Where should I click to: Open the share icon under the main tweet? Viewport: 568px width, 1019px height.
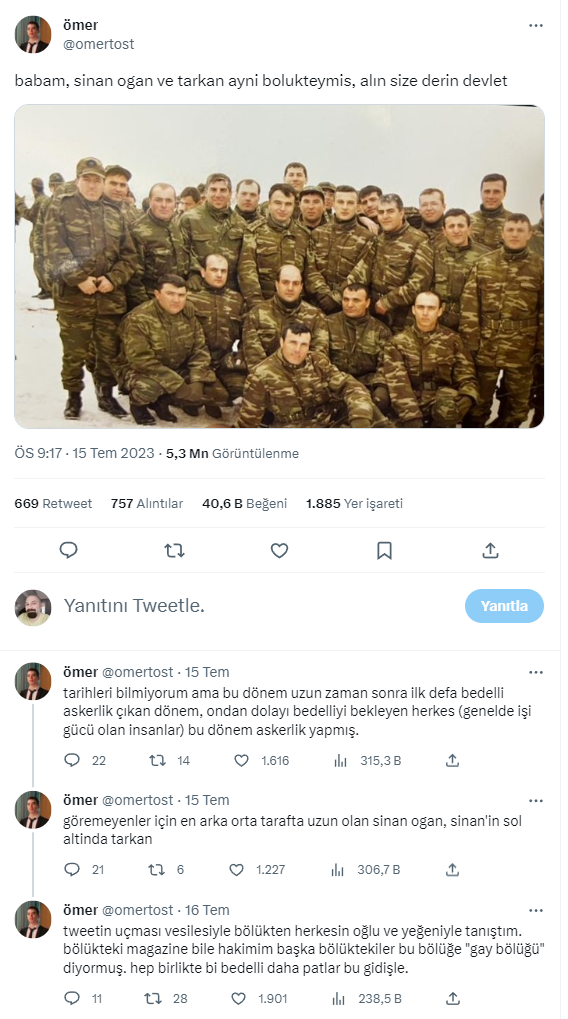[x=490, y=550]
